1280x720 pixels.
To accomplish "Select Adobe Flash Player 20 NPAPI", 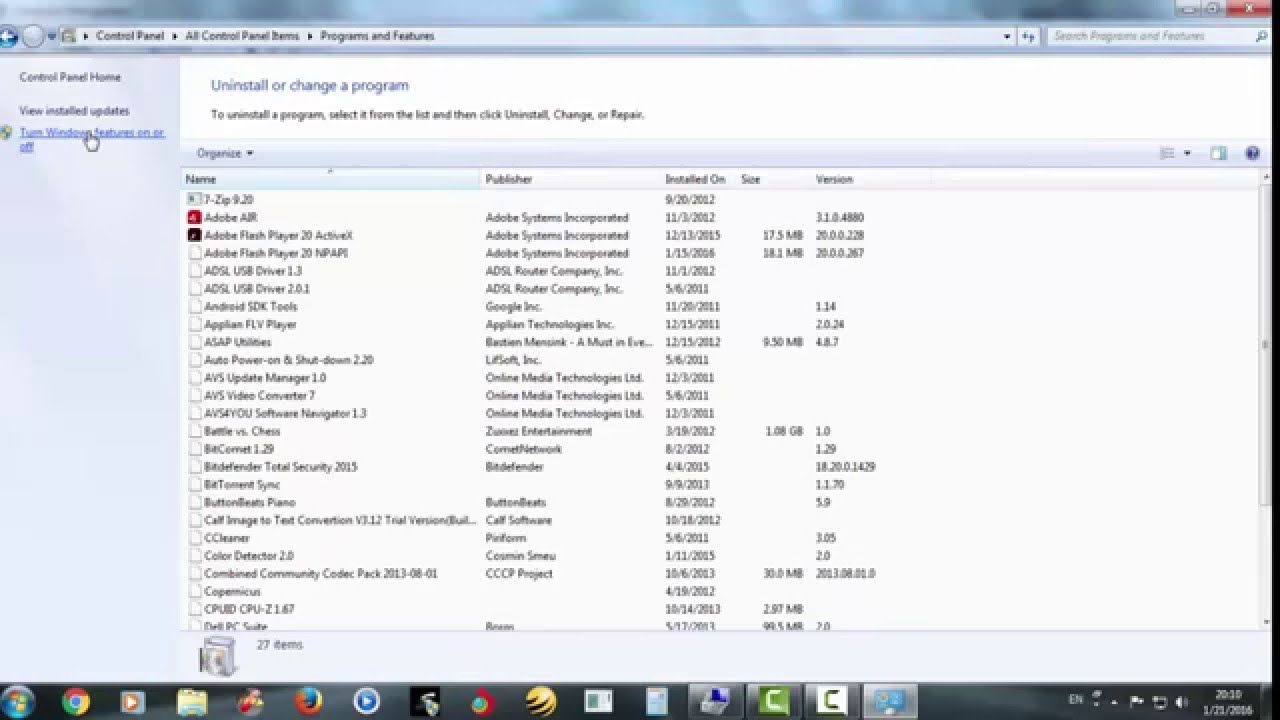I will pyautogui.click(x=276, y=253).
